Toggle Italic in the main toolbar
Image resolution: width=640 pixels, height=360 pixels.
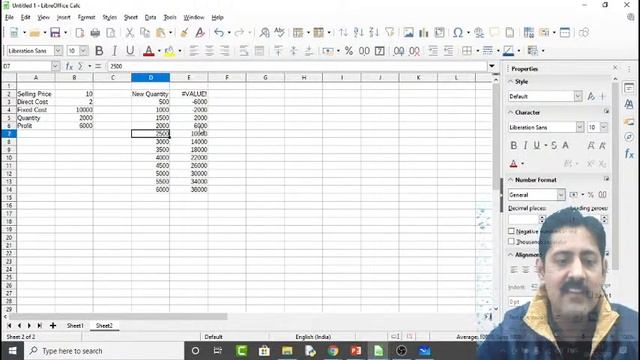pos(115,51)
